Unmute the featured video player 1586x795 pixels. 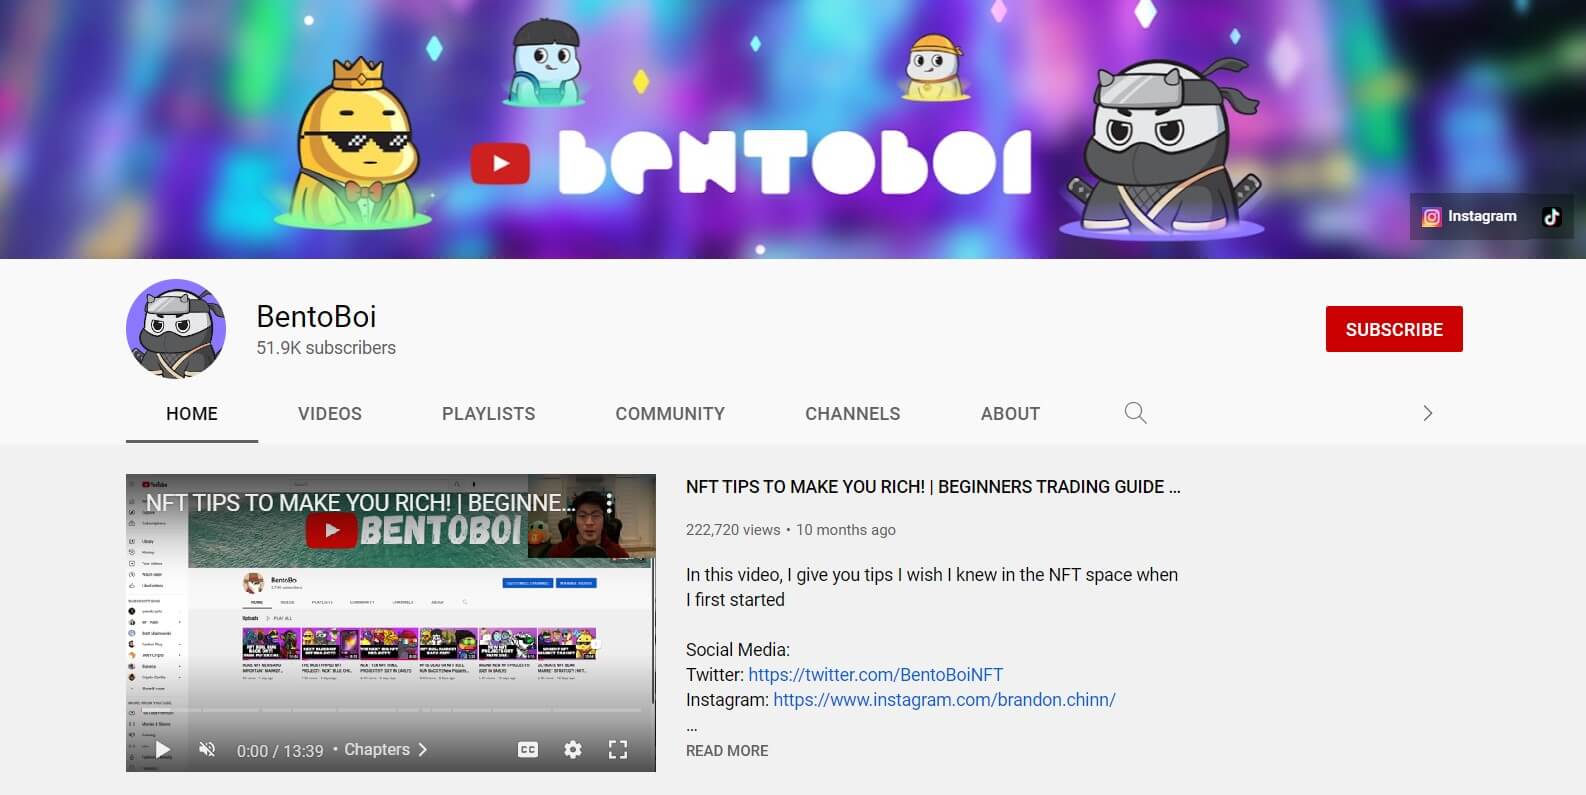208,749
